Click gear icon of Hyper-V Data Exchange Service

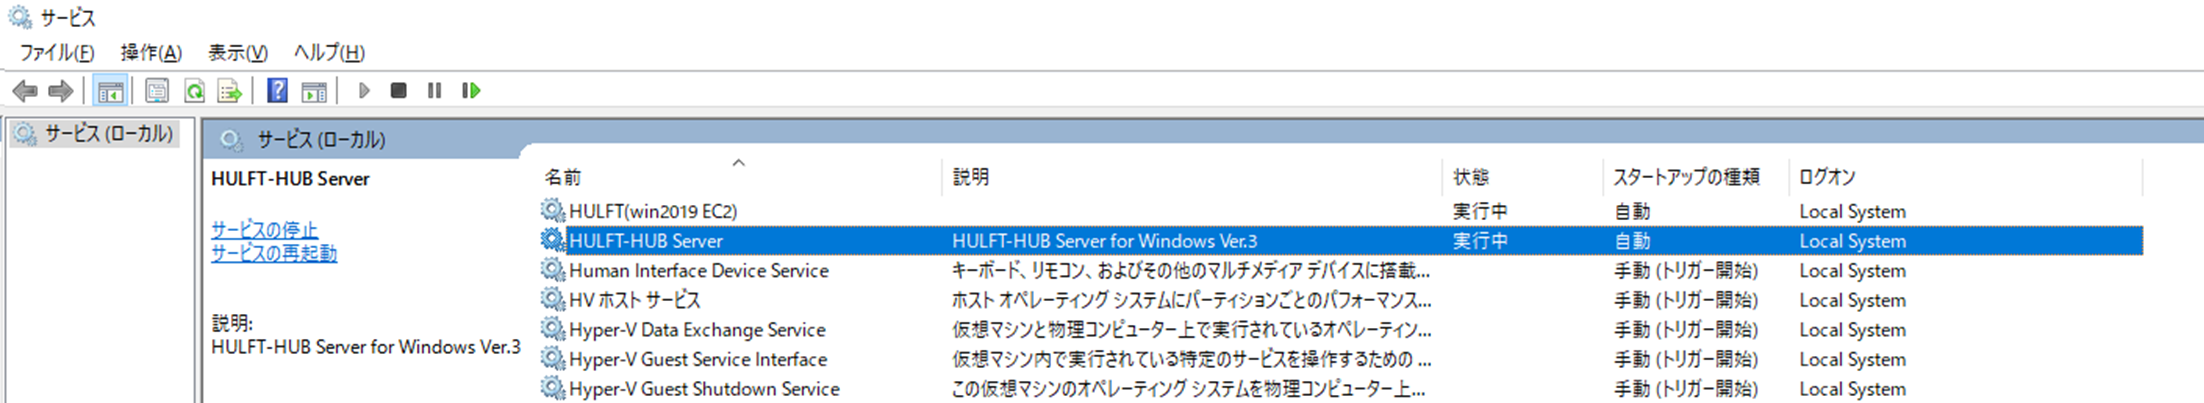tap(552, 329)
